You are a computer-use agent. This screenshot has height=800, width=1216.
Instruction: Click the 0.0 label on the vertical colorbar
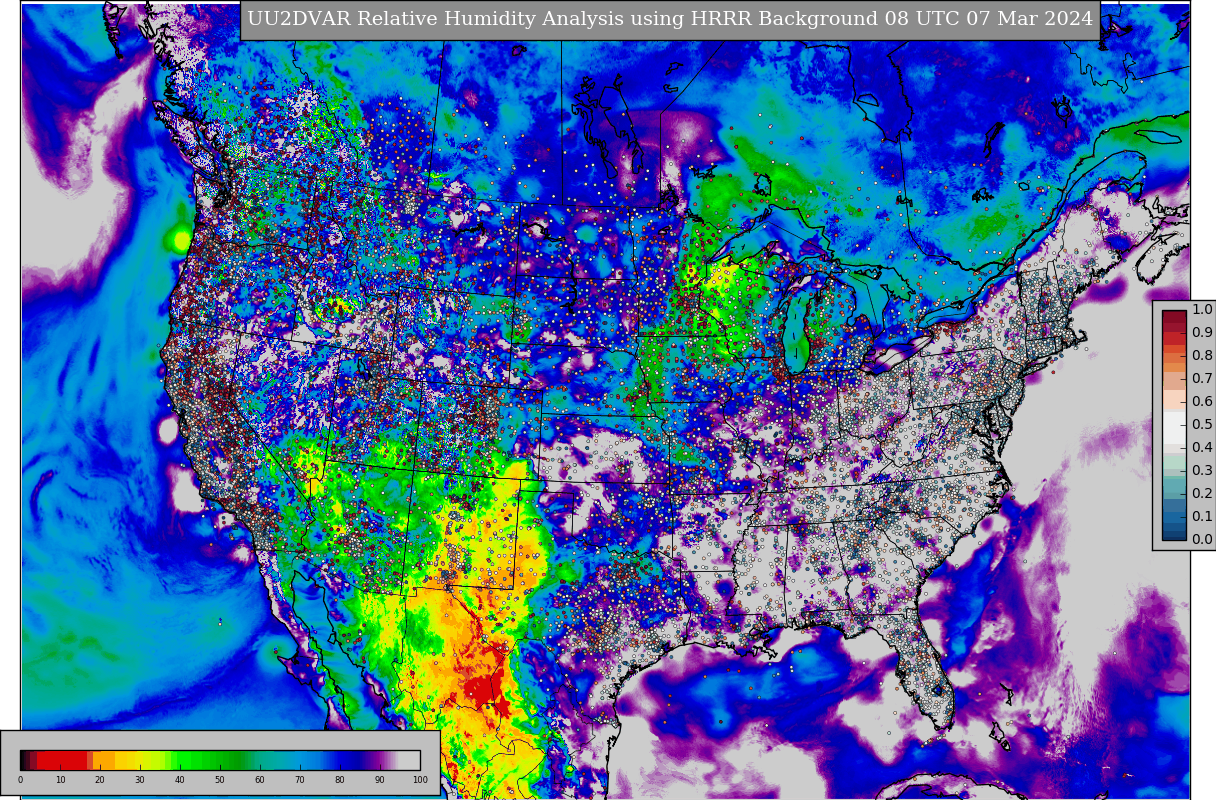click(1202, 540)
